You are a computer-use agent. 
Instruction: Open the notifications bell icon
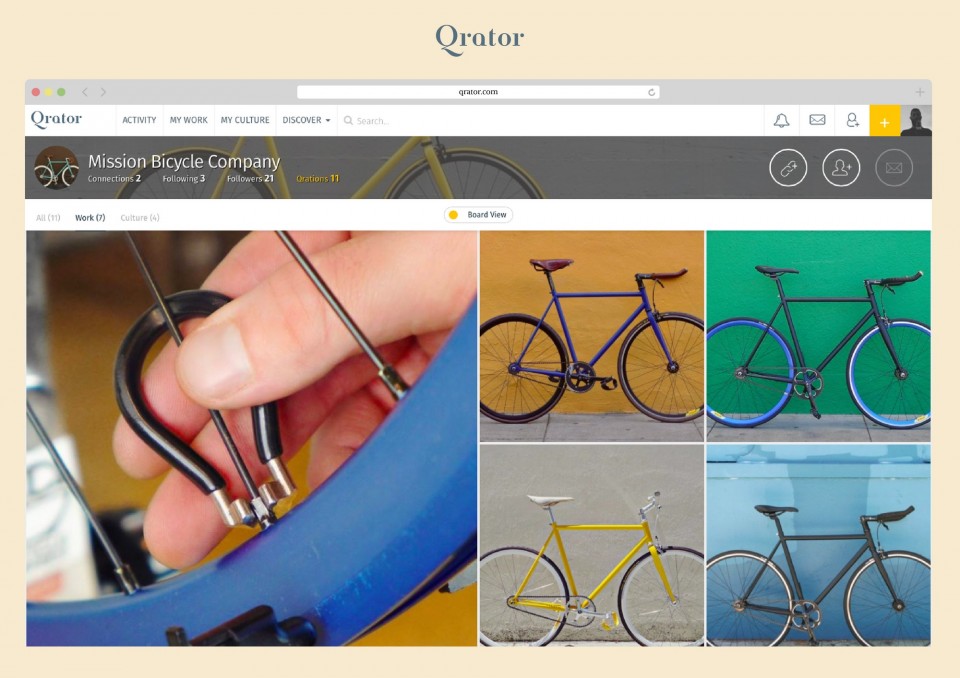pyautogui.click(x=781, y=120)
